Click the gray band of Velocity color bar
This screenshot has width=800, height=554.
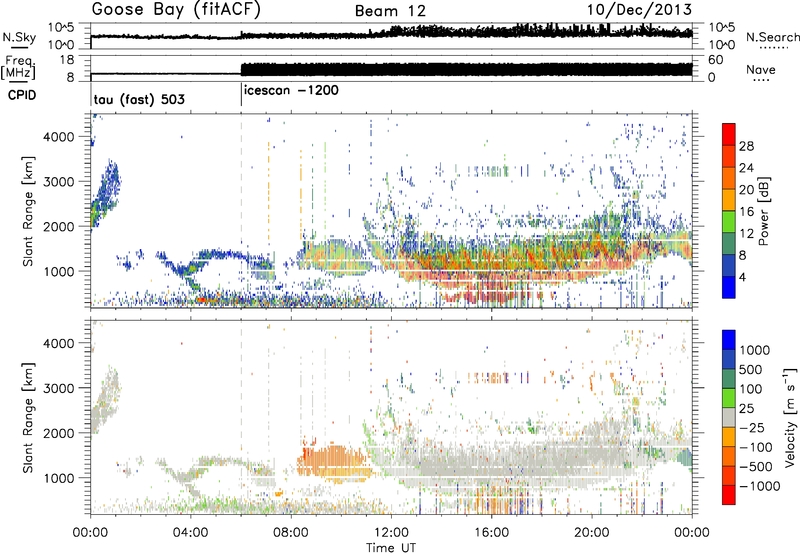729,417
